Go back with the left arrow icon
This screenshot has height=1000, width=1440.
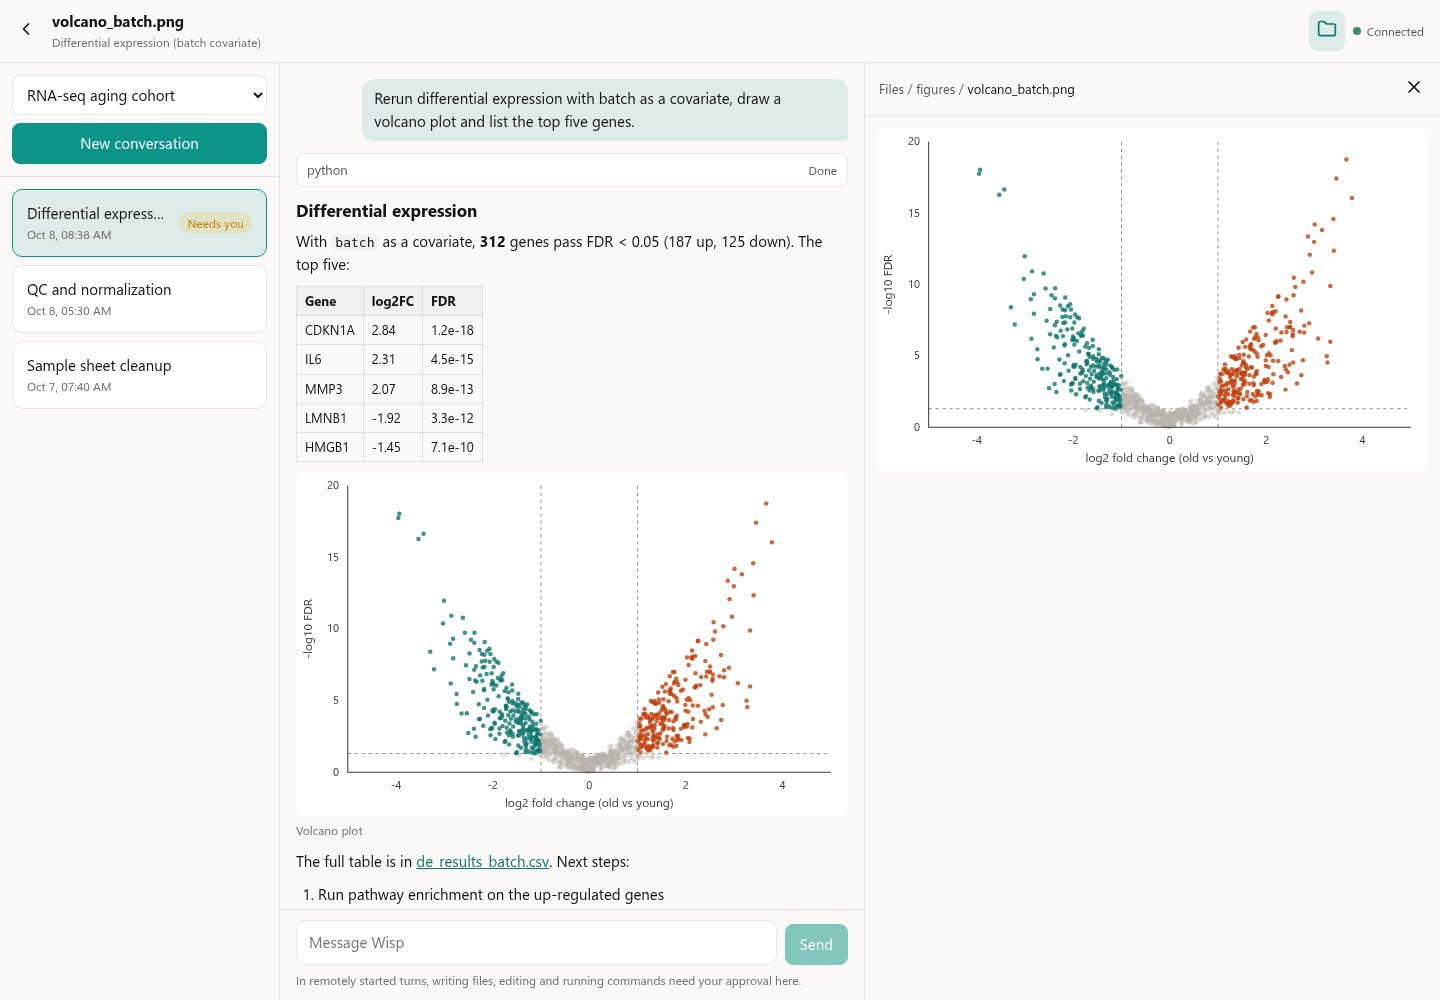click(x=26, y=30)
